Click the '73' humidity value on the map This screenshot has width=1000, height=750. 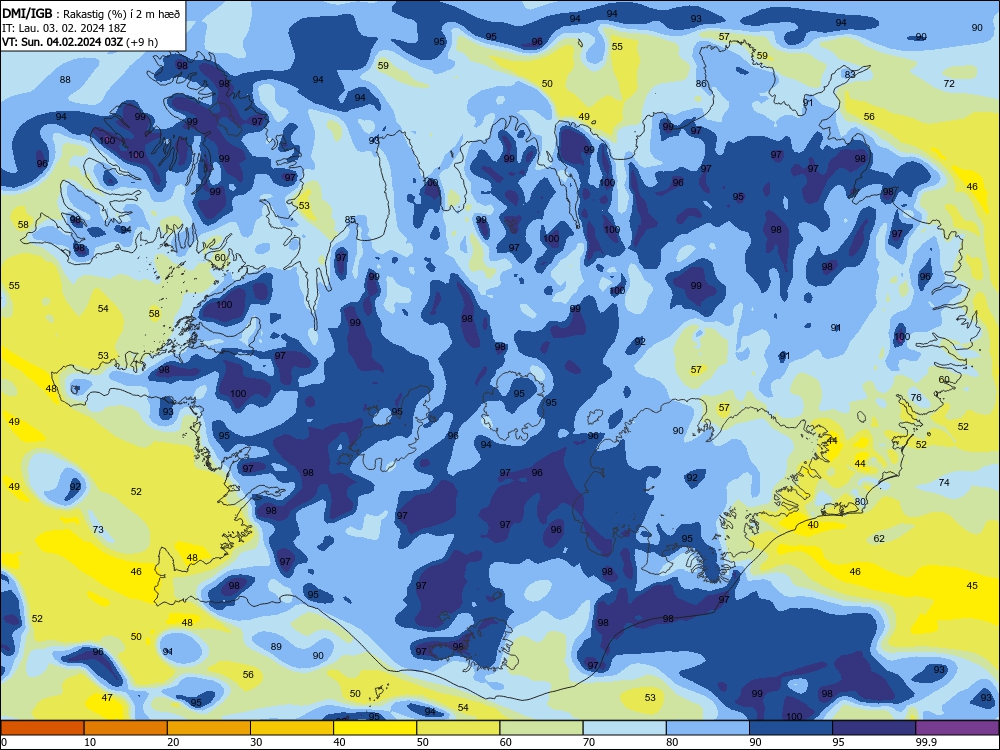(98, 529)
